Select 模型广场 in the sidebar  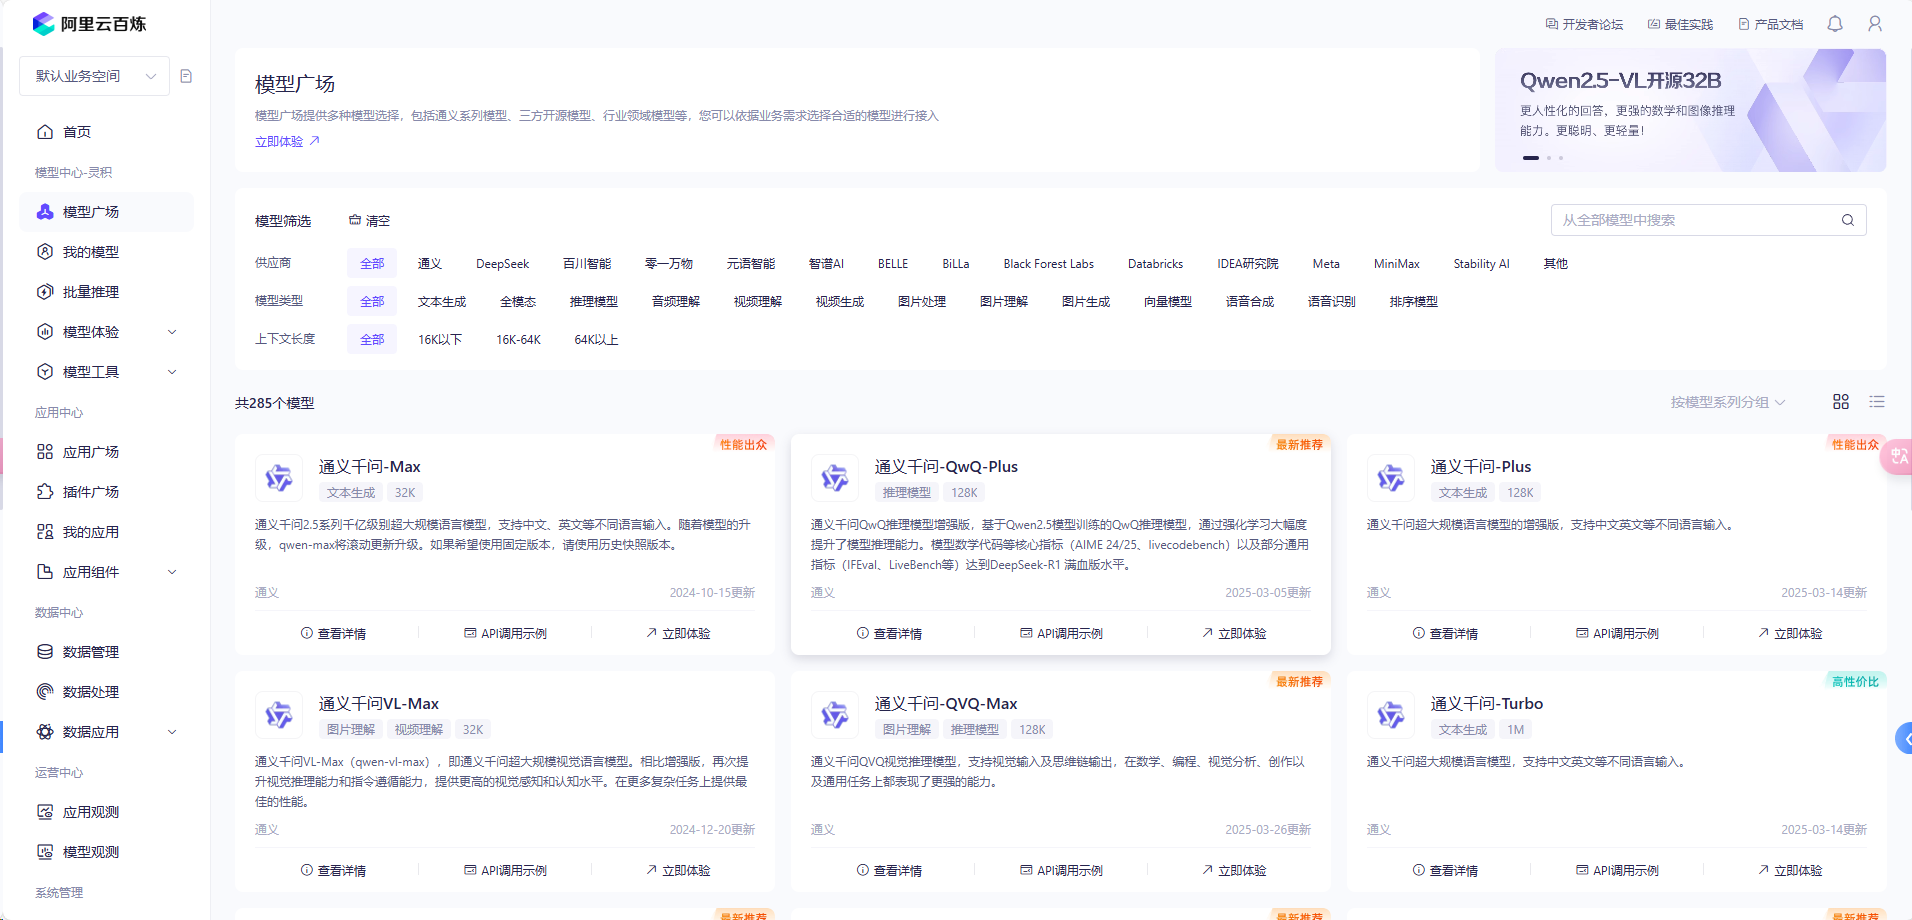point(106,212)
